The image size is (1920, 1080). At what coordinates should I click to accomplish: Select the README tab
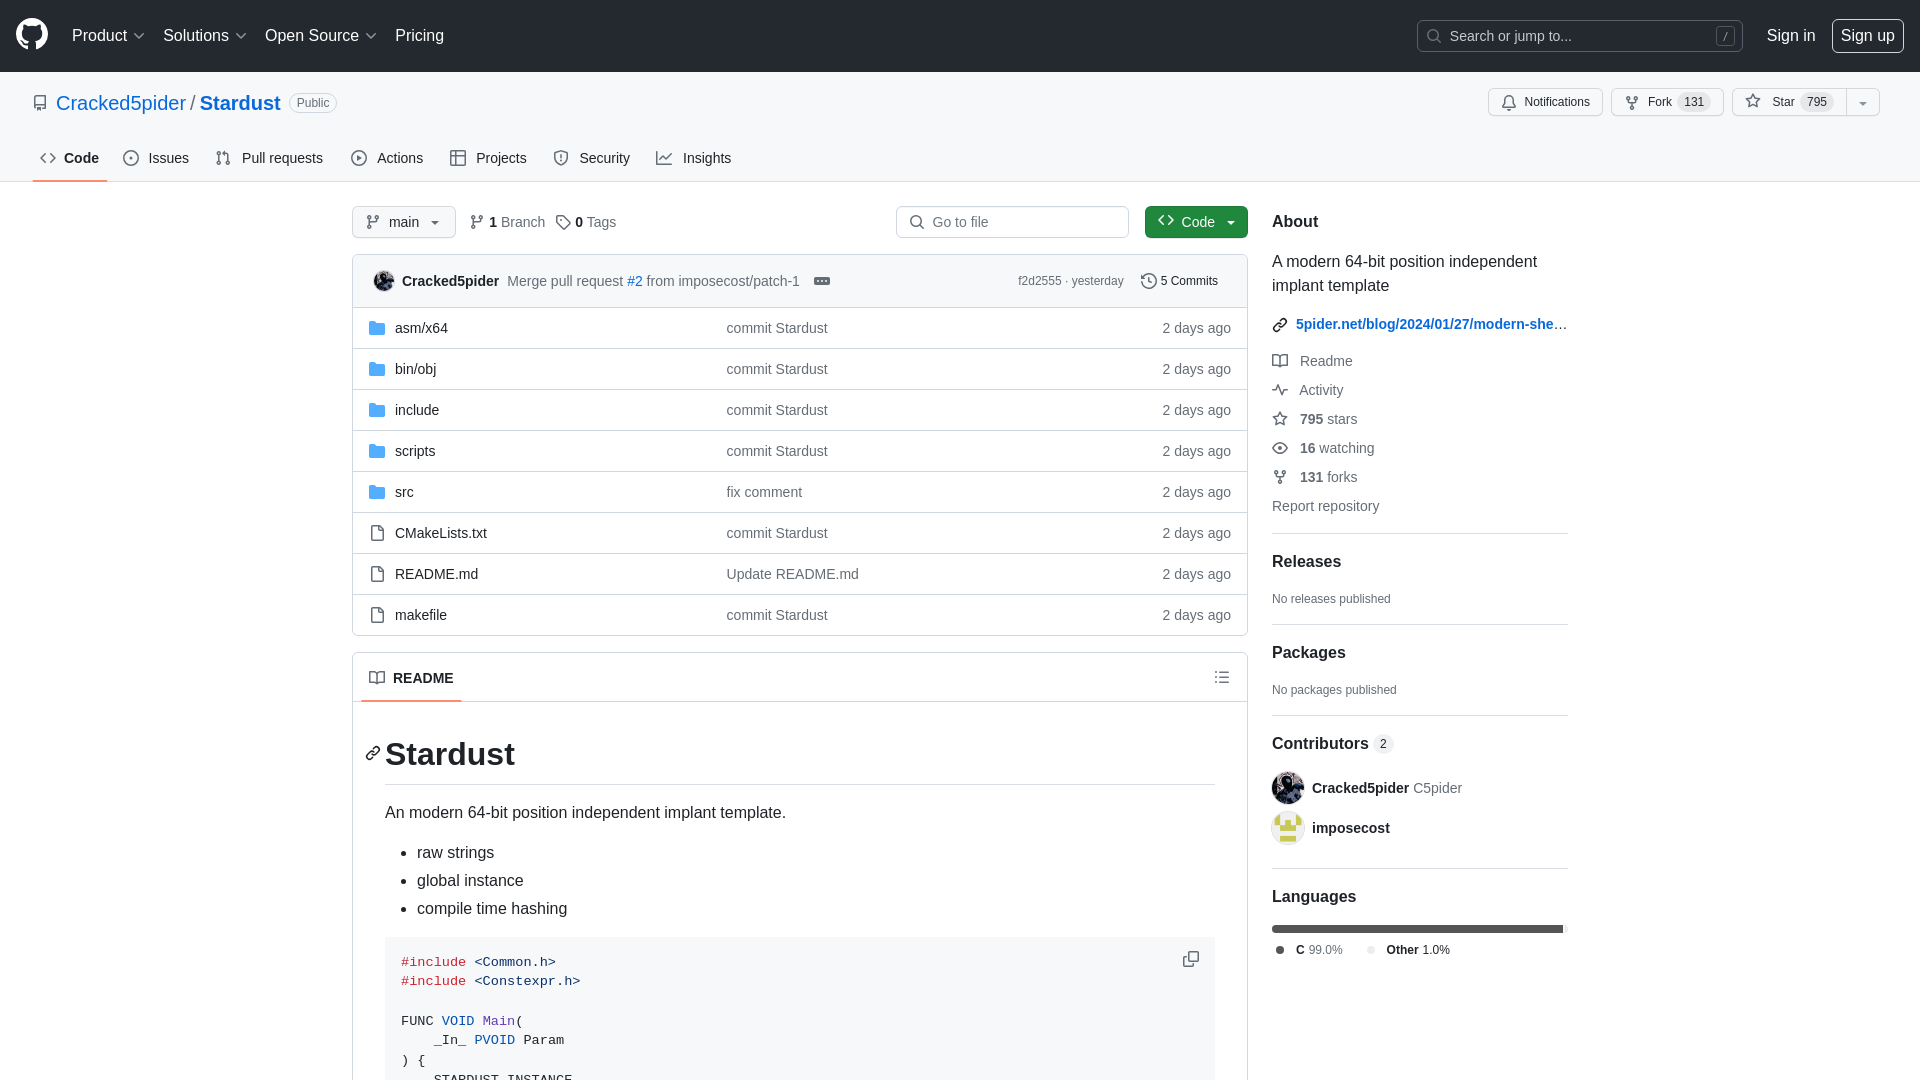pos(411,678)
